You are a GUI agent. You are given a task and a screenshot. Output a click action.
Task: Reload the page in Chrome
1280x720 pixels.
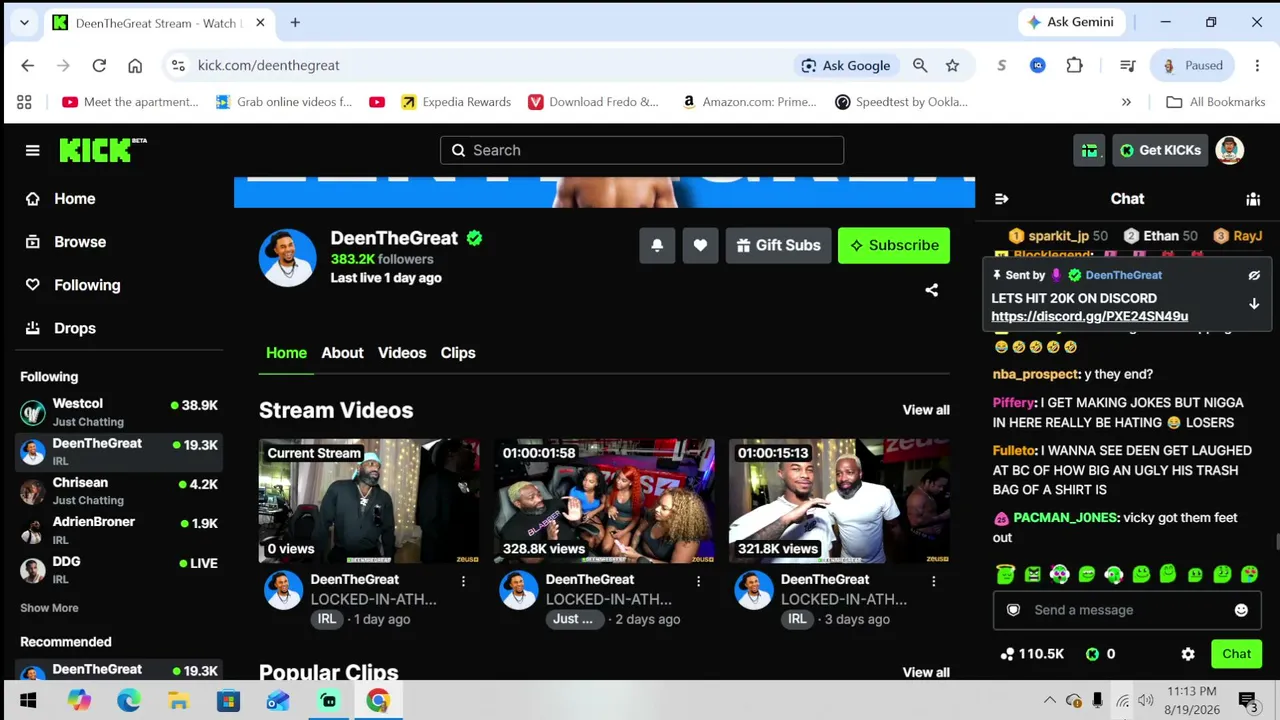pyautogui.click(x=99, y=65)
